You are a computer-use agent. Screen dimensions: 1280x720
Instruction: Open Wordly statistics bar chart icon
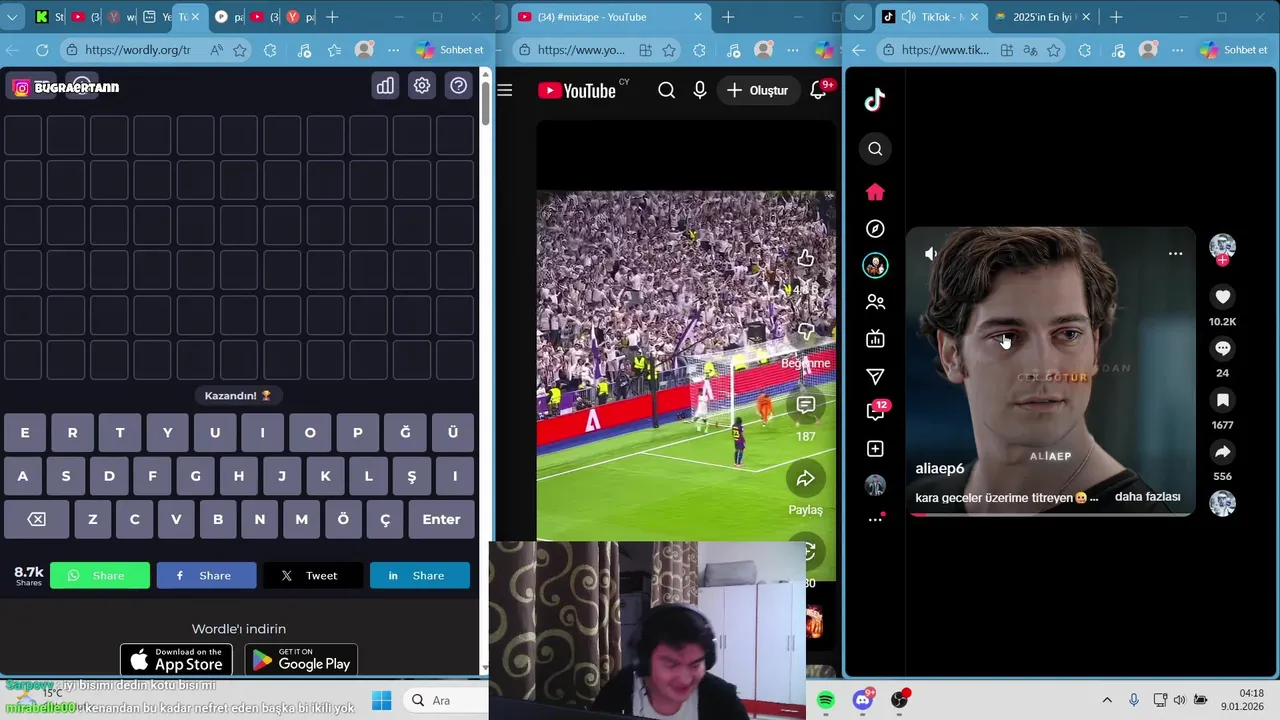(385, 86)
